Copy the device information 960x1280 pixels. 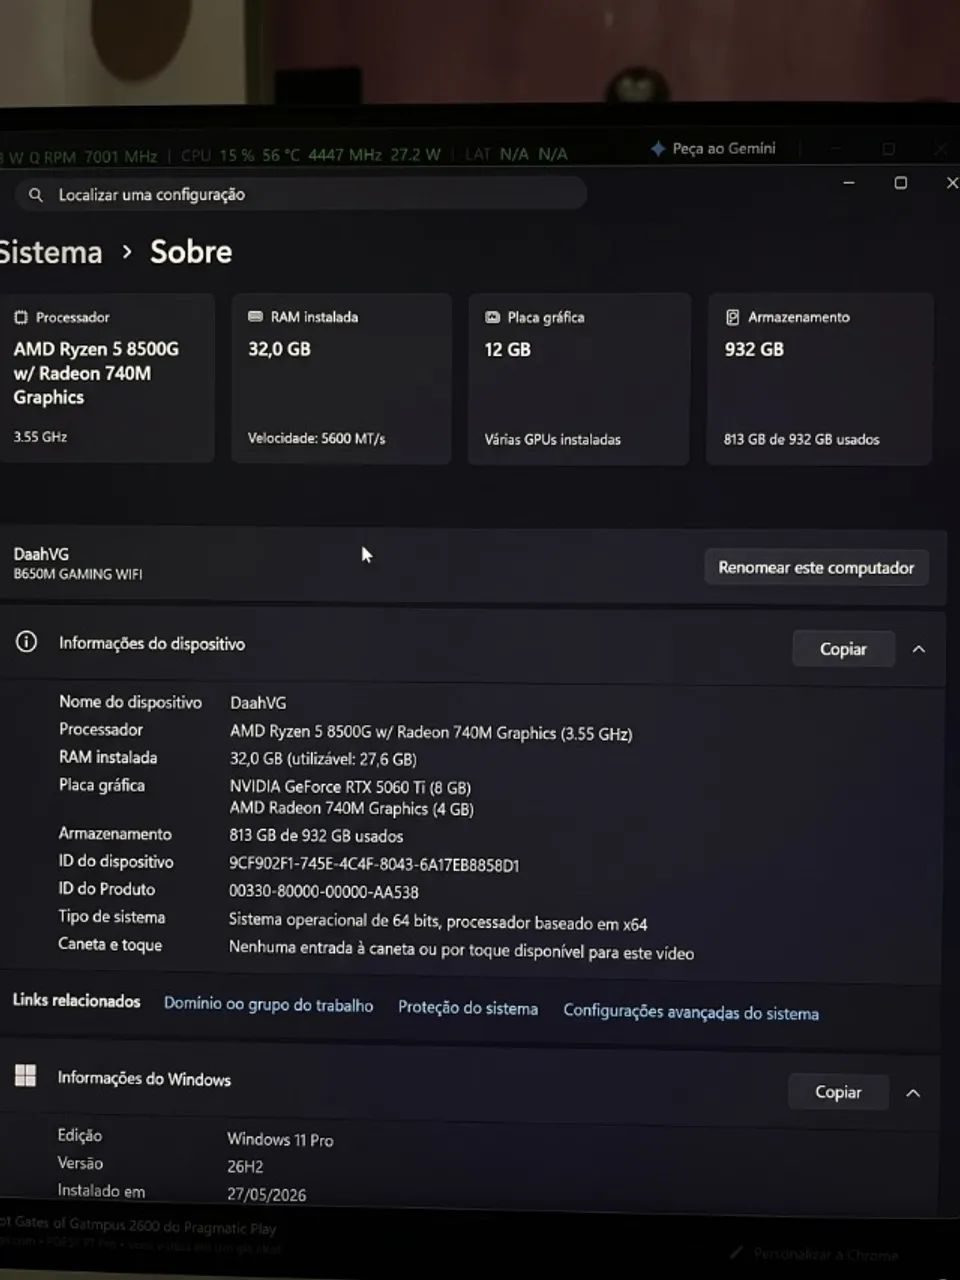tap(843, 649)
